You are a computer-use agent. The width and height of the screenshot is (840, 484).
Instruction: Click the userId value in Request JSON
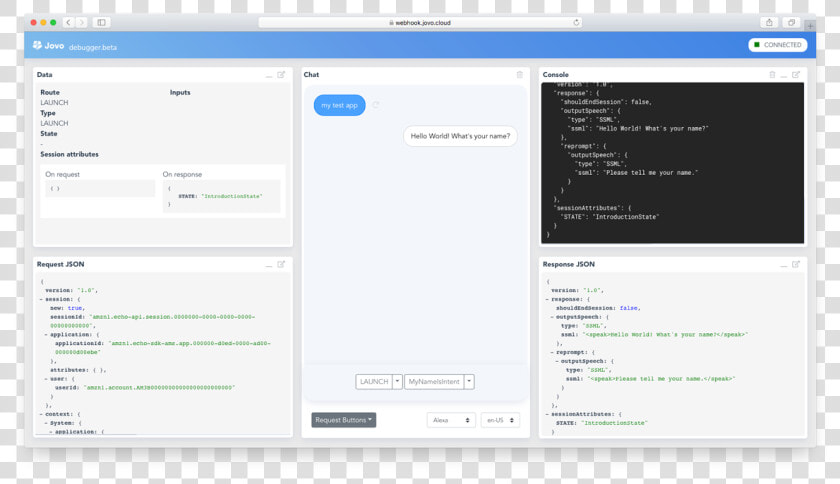tap(159, 387)
